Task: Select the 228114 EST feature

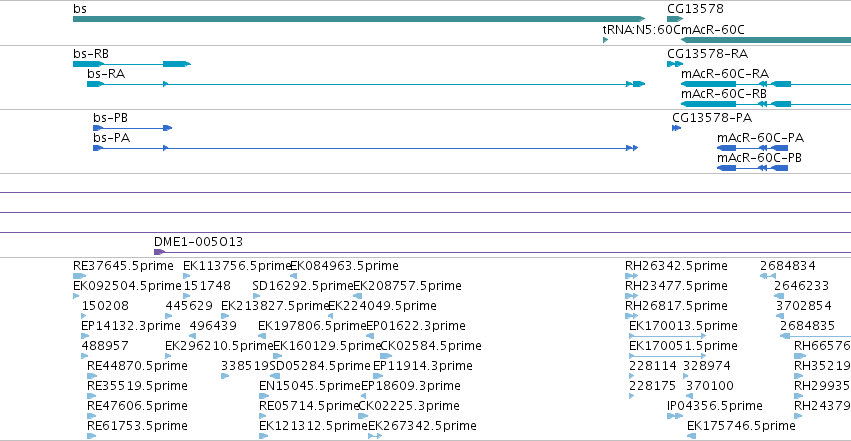Action: pos(632,376)
